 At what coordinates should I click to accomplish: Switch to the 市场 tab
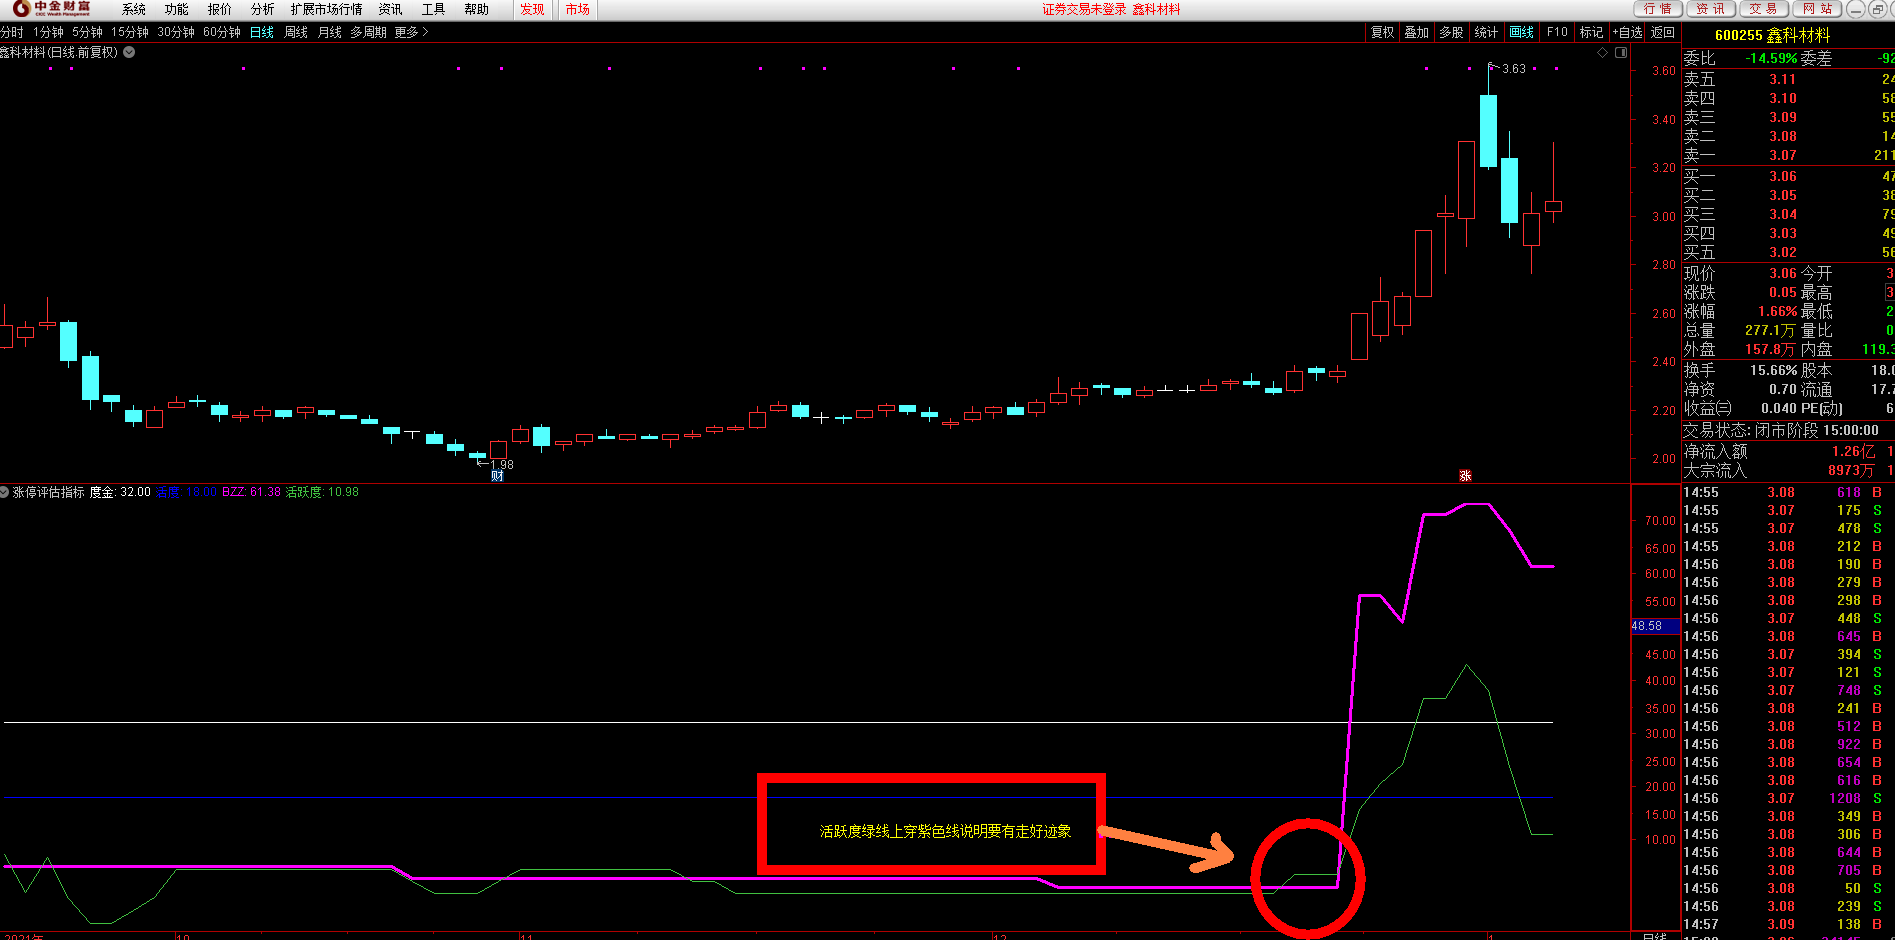(x=578, y=9)
